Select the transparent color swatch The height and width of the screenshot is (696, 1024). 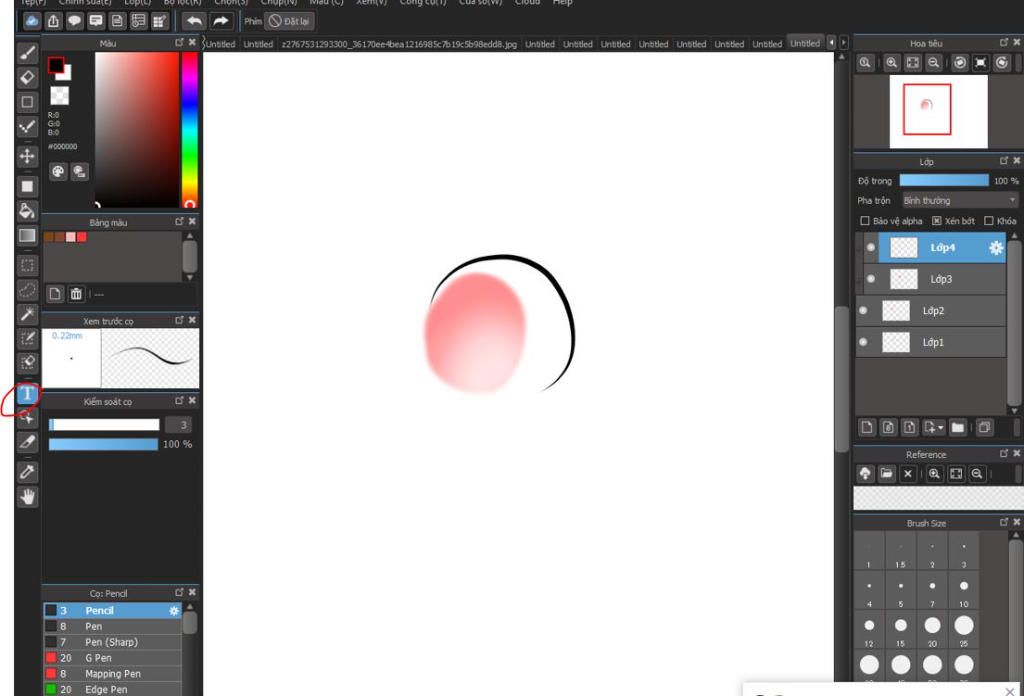(59, 96)
